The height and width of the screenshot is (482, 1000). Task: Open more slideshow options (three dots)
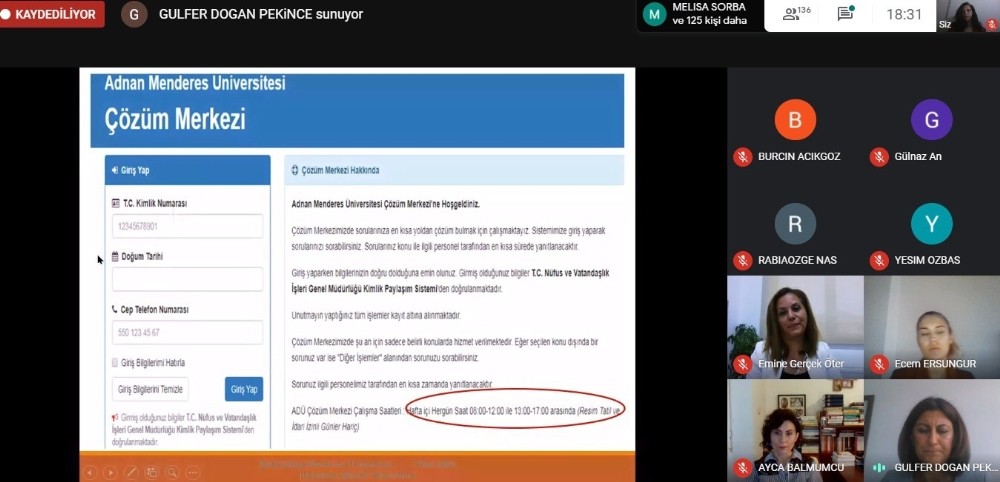tap(194, 472)
